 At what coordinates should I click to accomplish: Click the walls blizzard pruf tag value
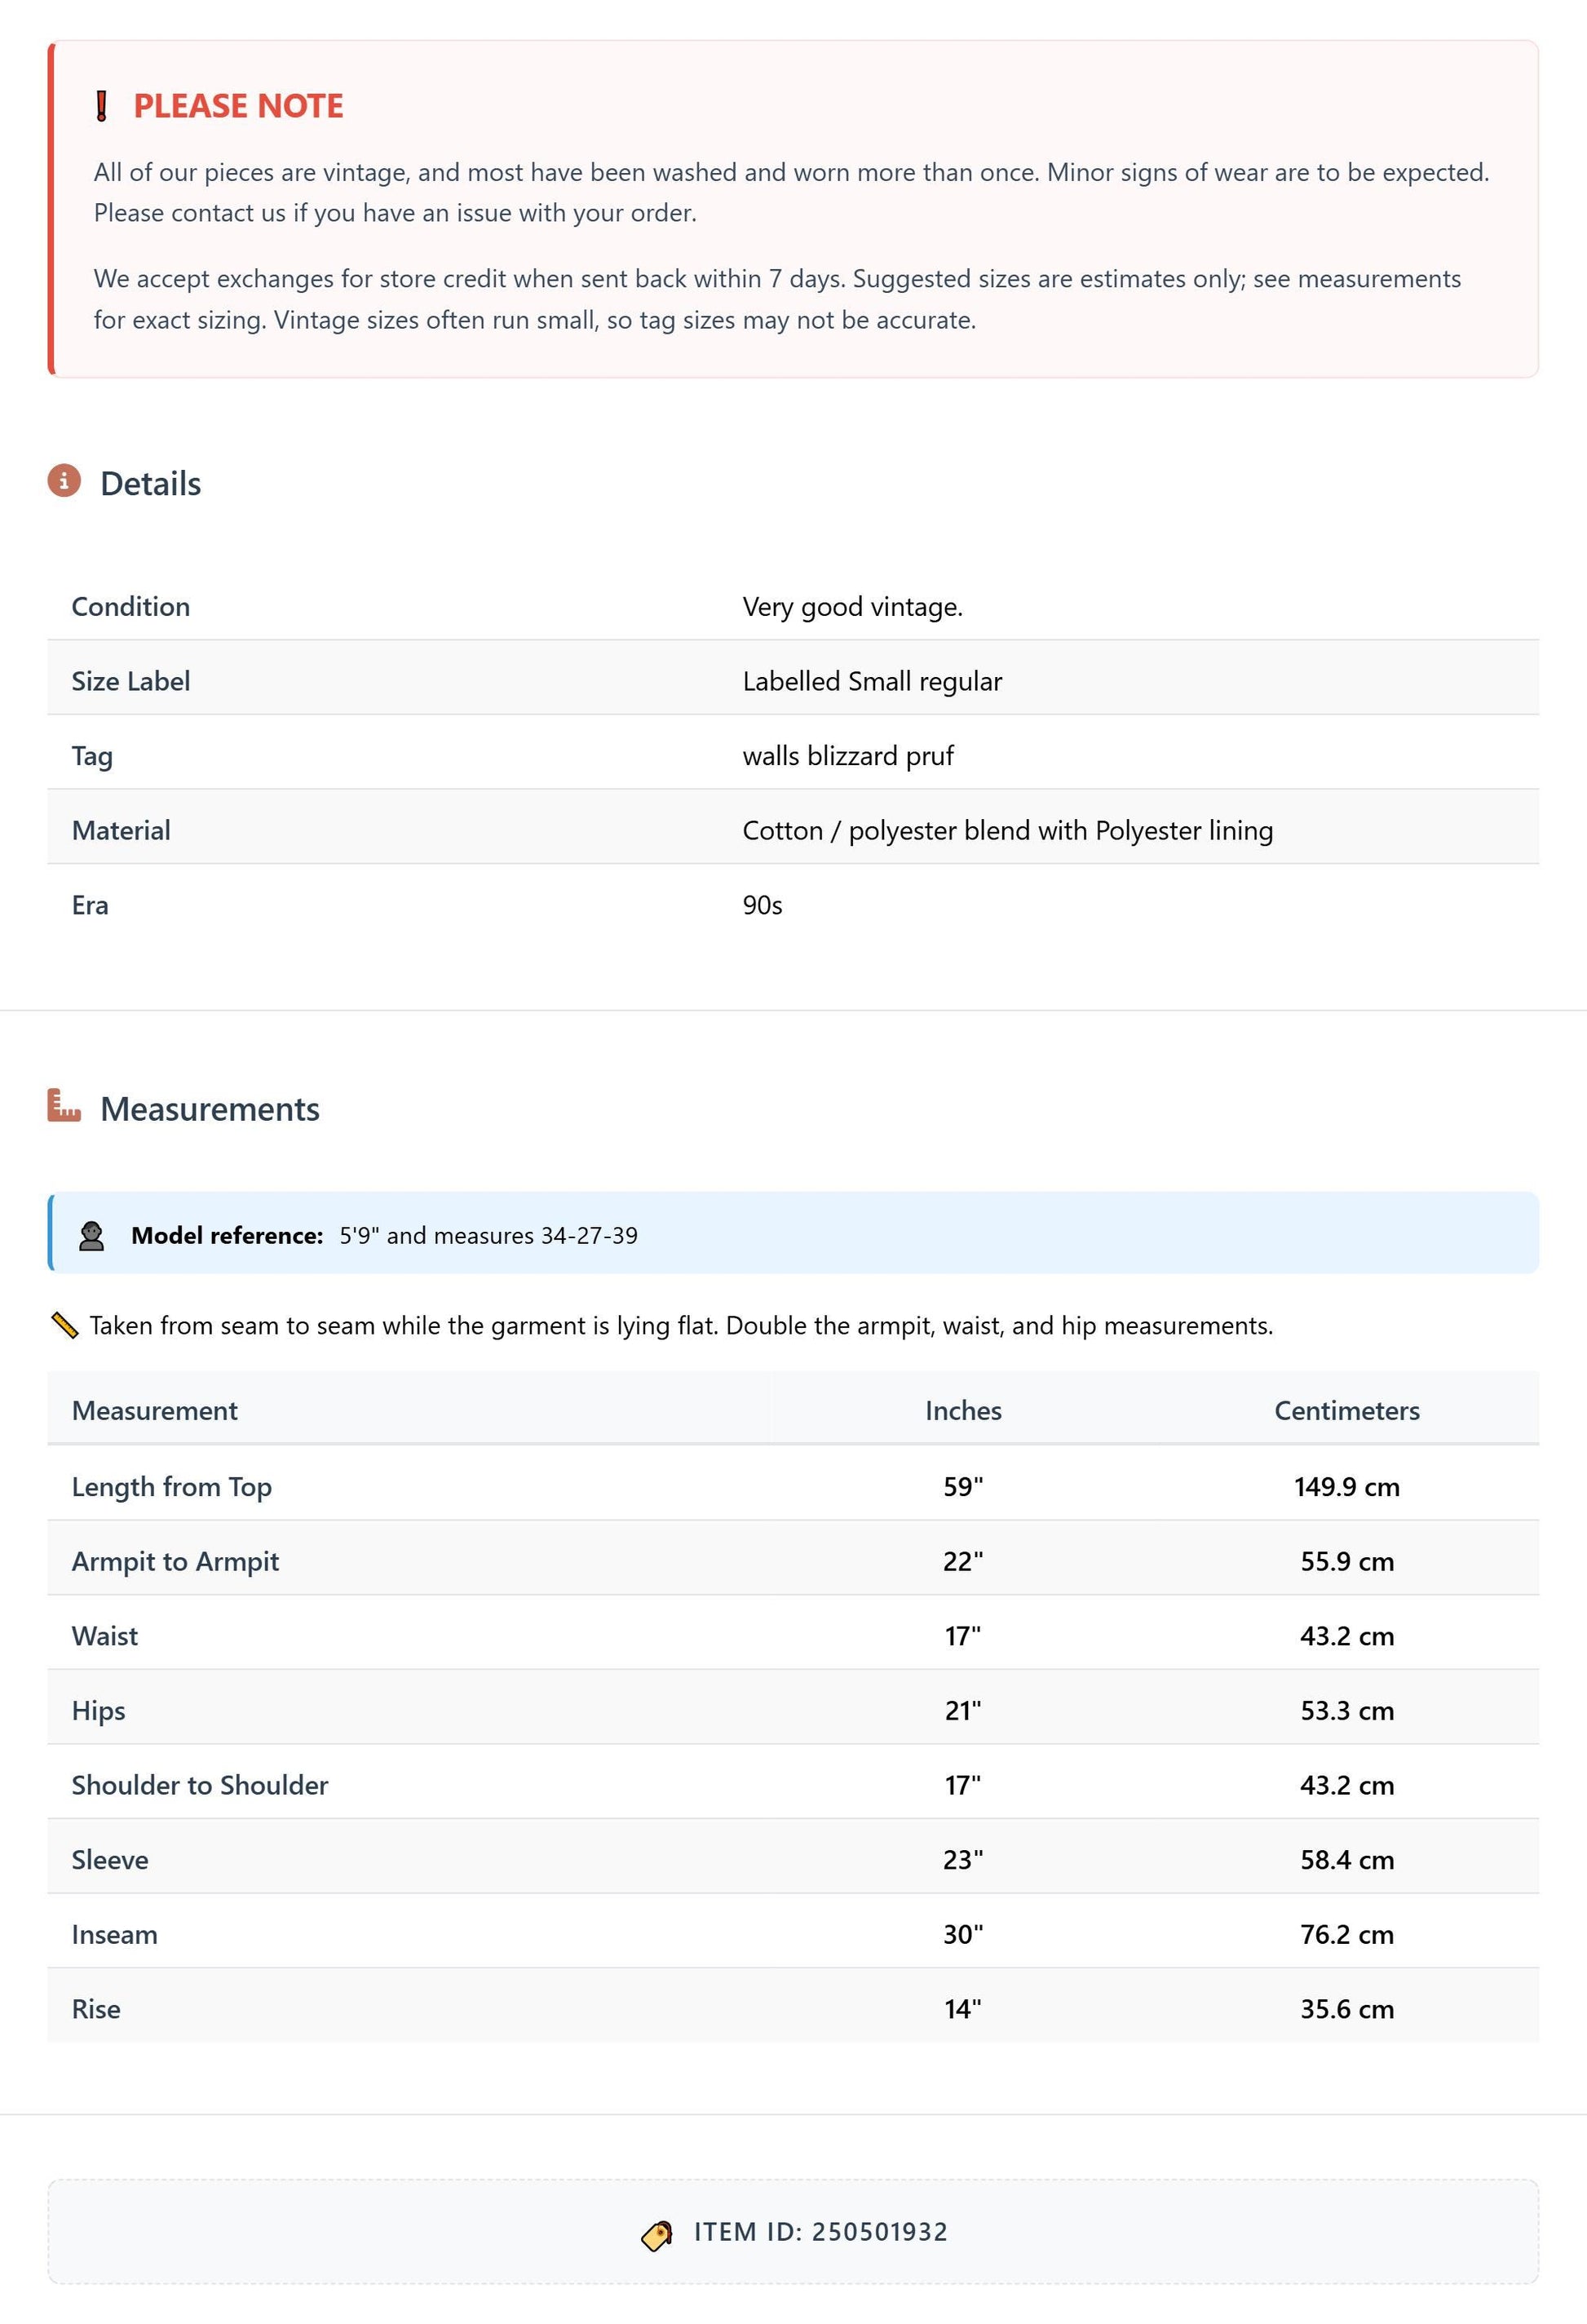[848, 756]
